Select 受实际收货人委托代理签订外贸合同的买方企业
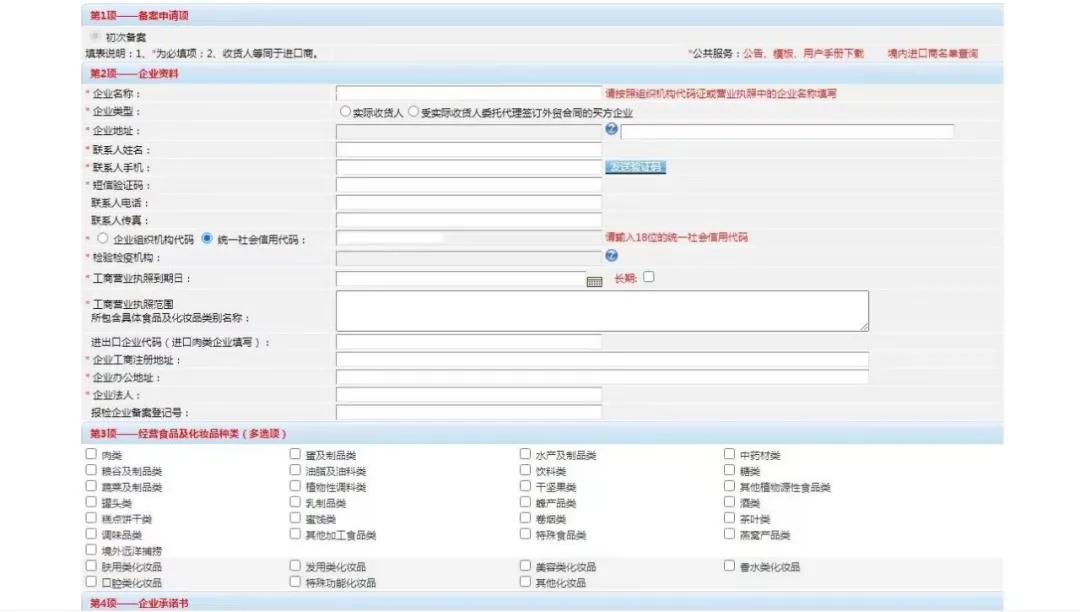 (413, 112)
